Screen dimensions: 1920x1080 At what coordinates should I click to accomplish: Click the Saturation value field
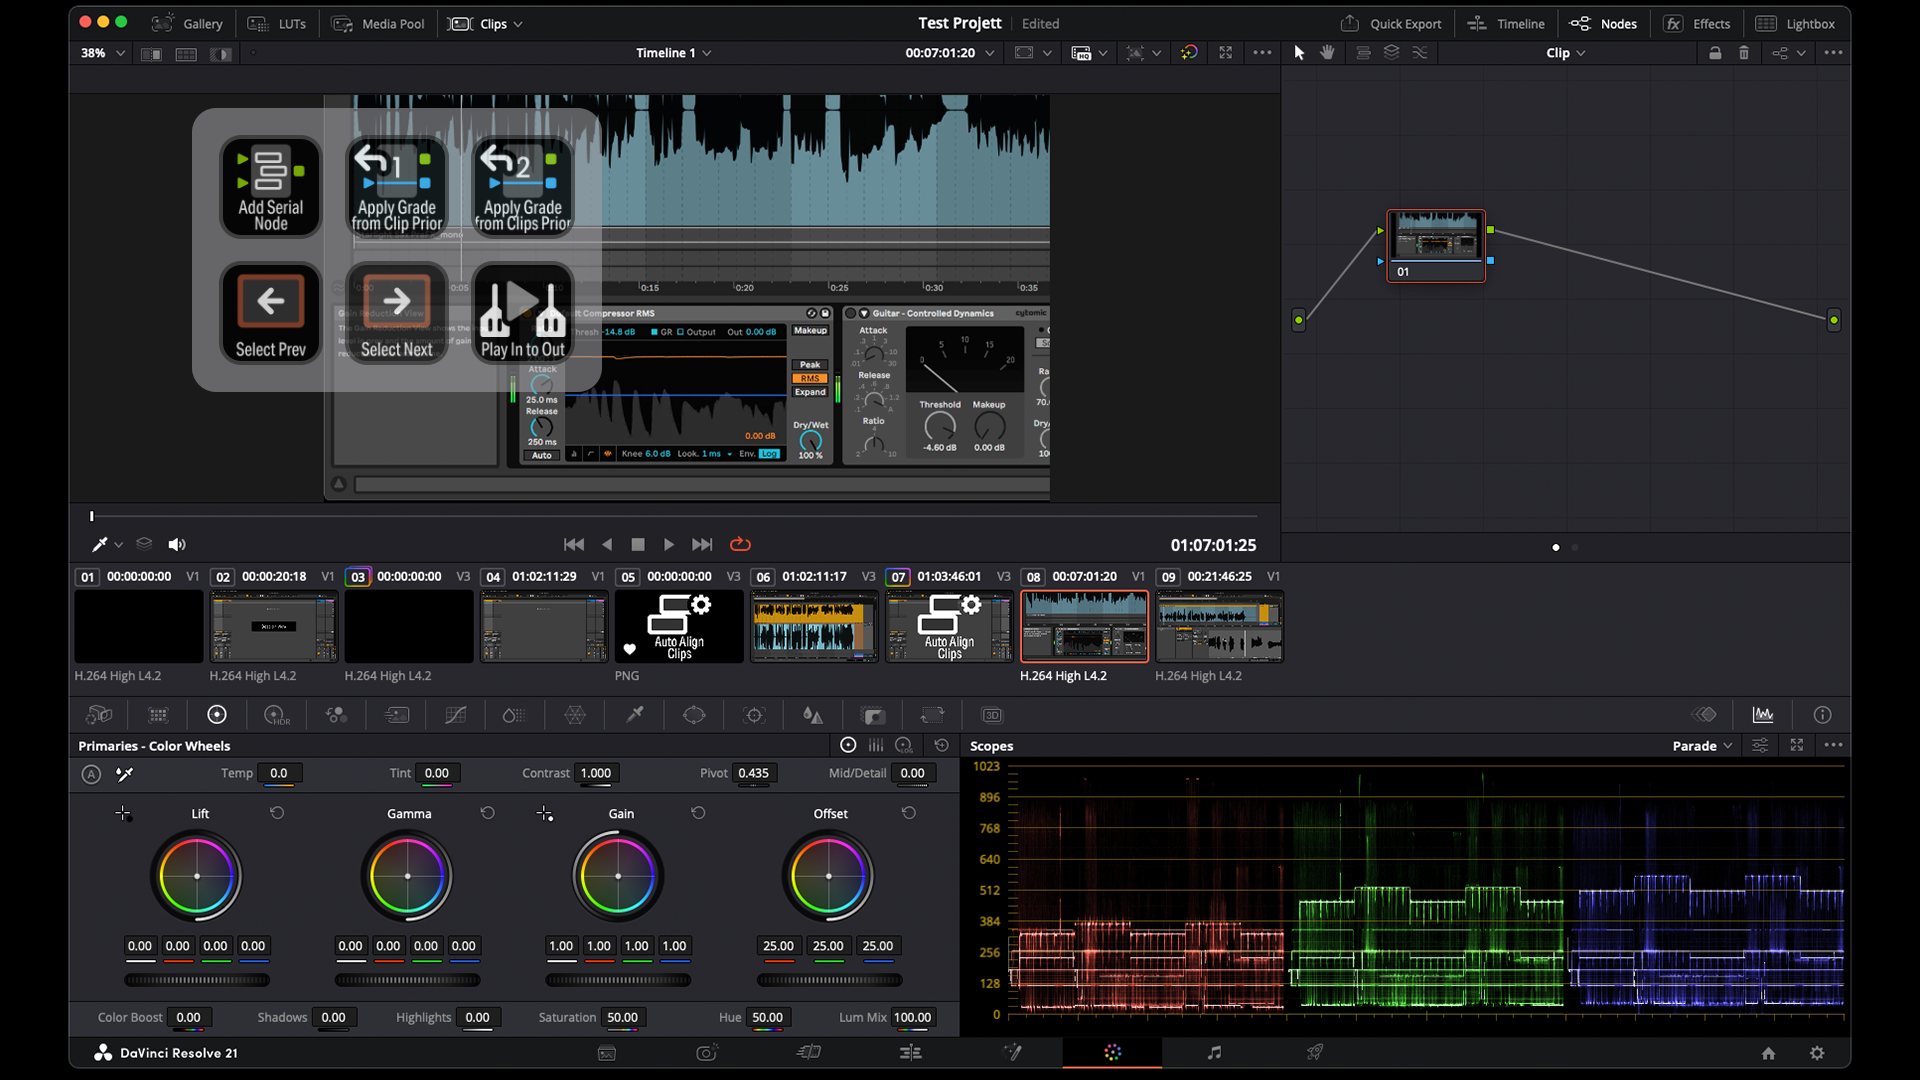pyautogui.click(x=623, y=1017)
